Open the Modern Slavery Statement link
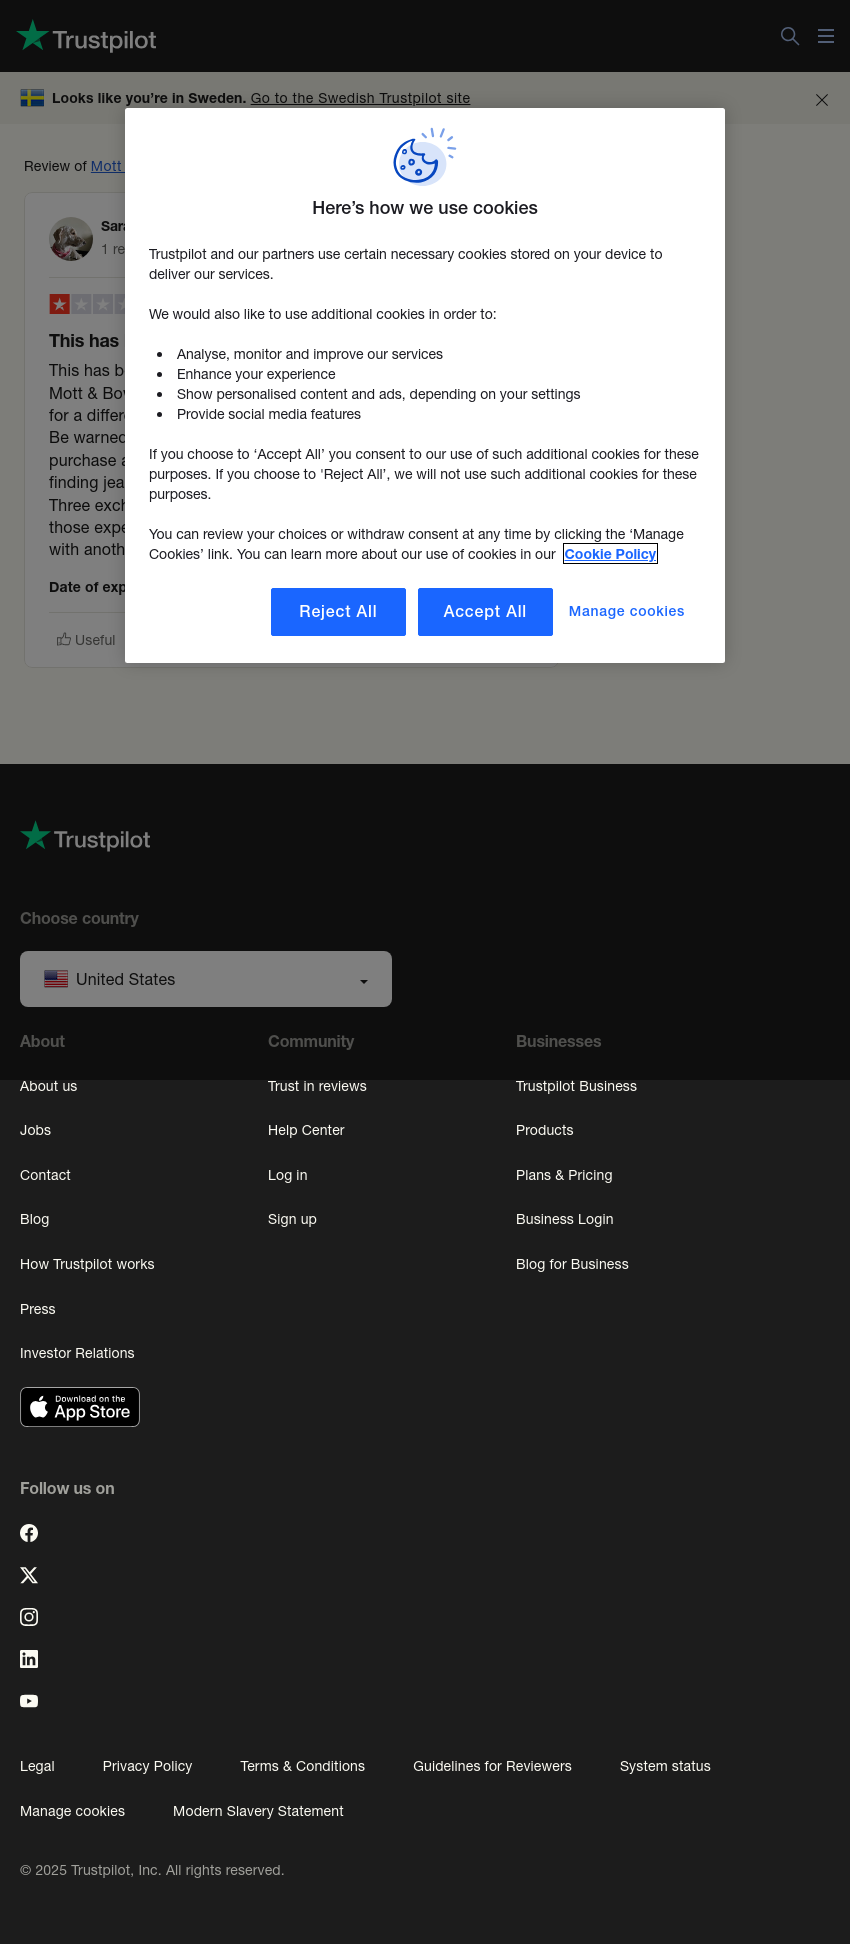 (x=258, y=1811)
